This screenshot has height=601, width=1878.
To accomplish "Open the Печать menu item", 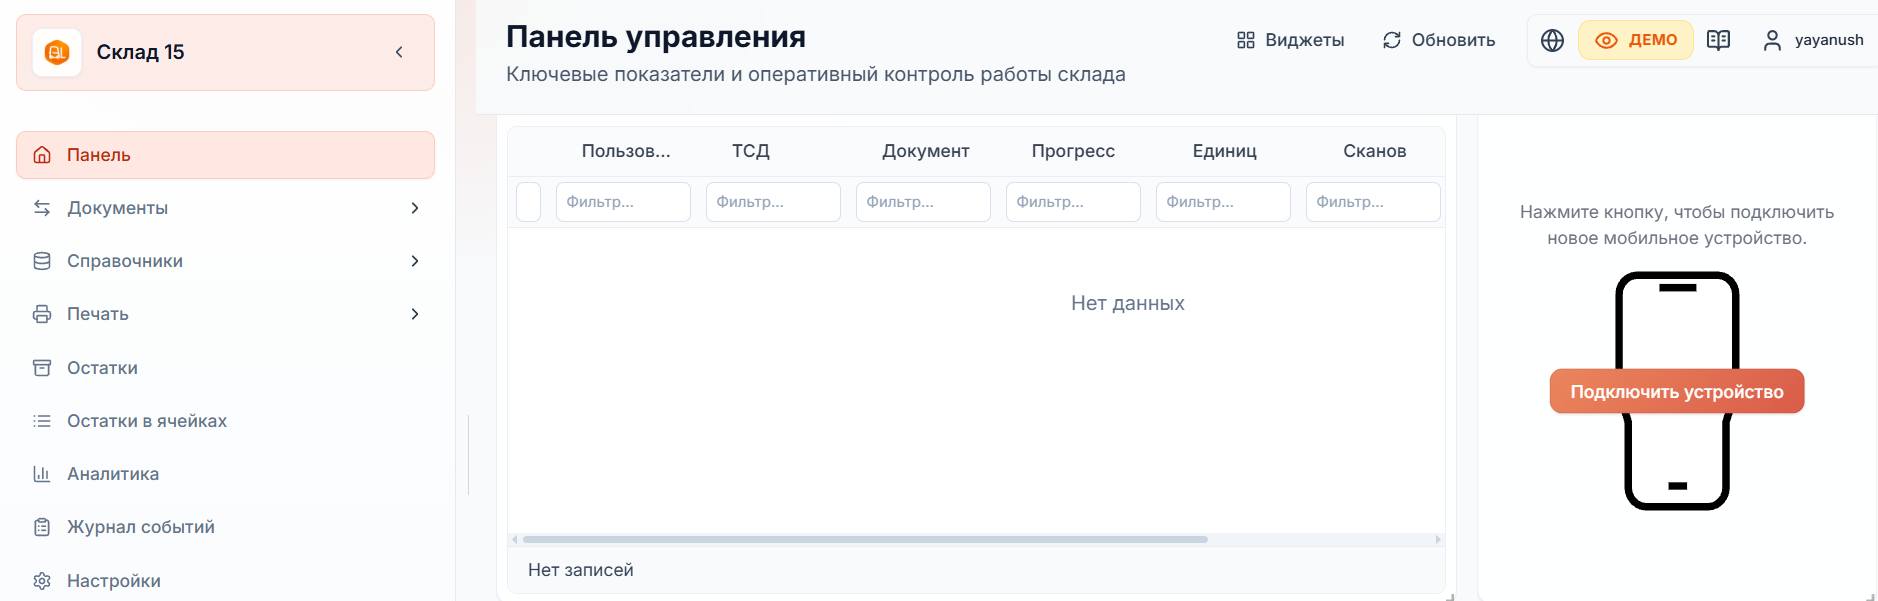I will (225, 314).
